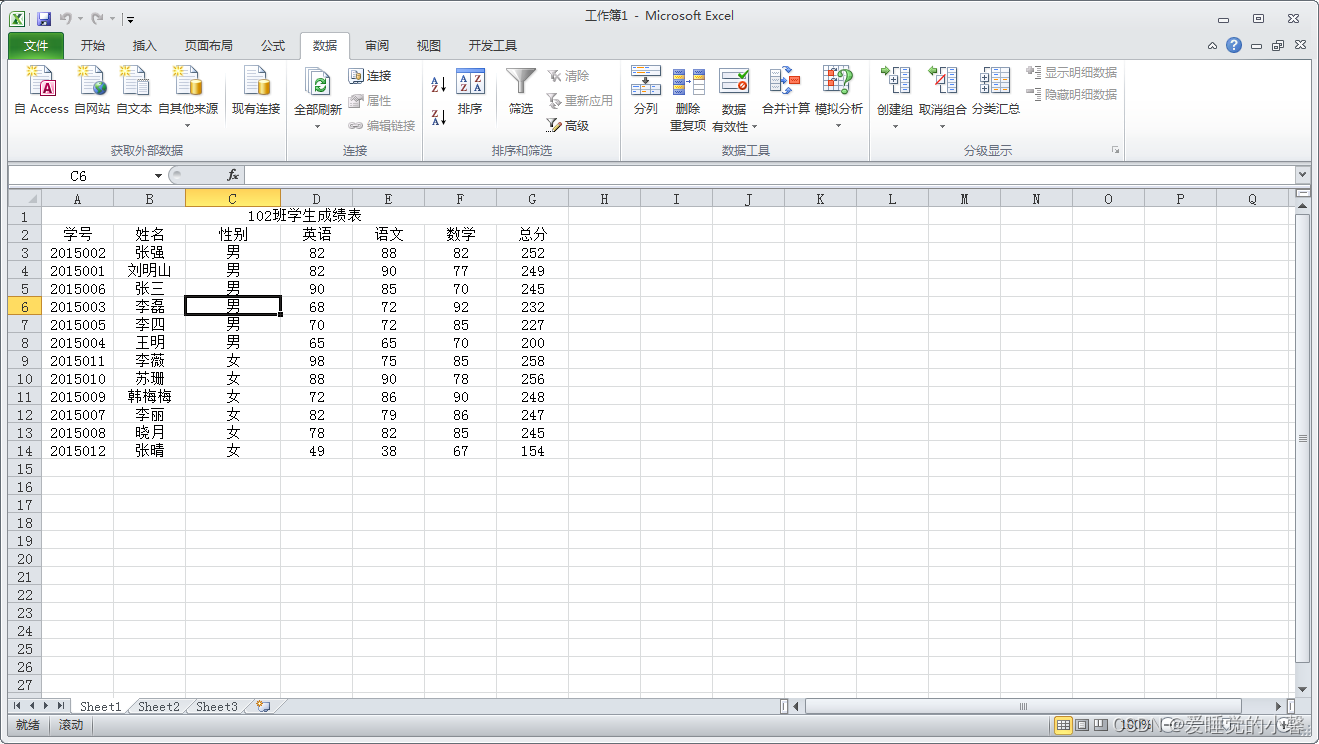Open the Name Box dropdown

coord(158,176)
